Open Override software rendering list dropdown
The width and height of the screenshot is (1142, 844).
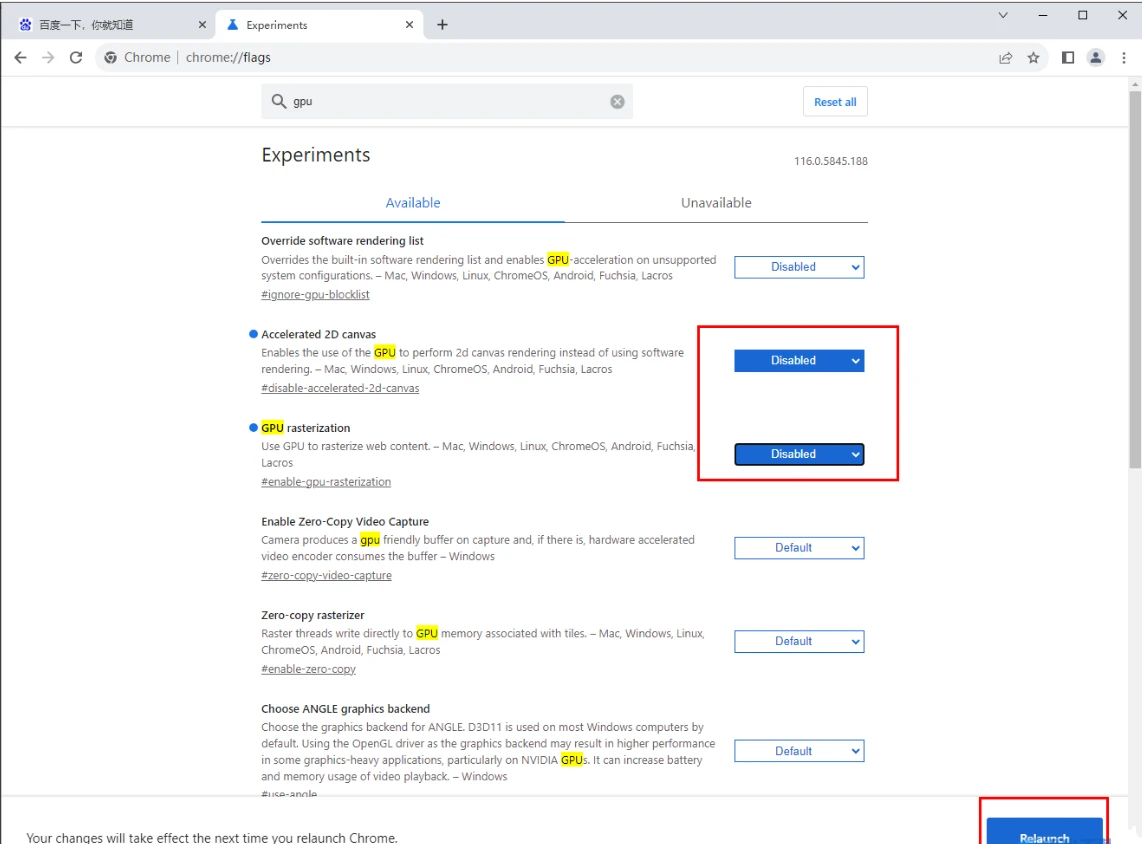pos(799,267)
